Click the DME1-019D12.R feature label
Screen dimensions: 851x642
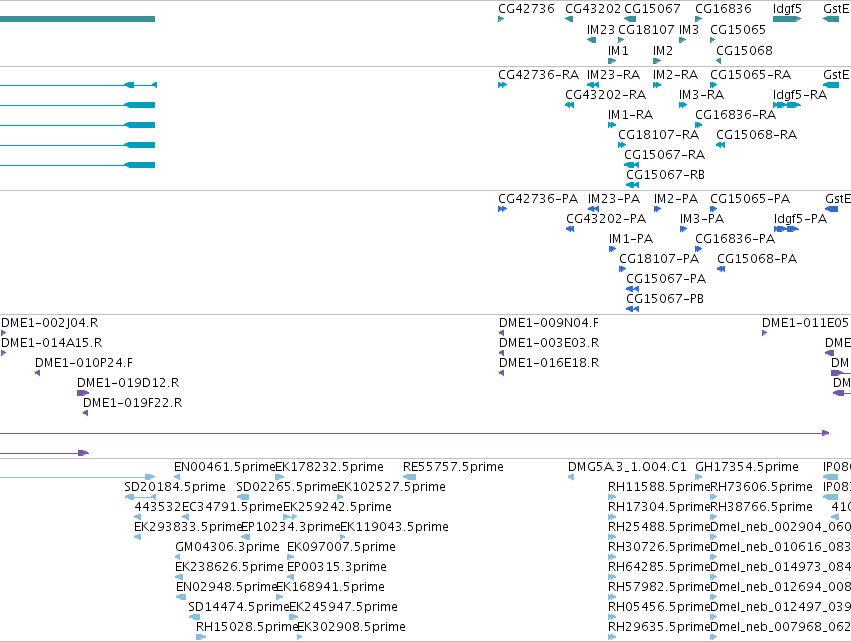pos(128,383)
